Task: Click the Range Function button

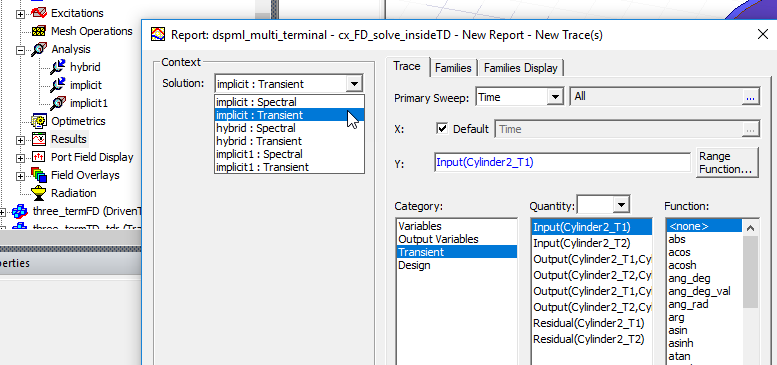Action: pyautogui.click(x=727, y=163)
